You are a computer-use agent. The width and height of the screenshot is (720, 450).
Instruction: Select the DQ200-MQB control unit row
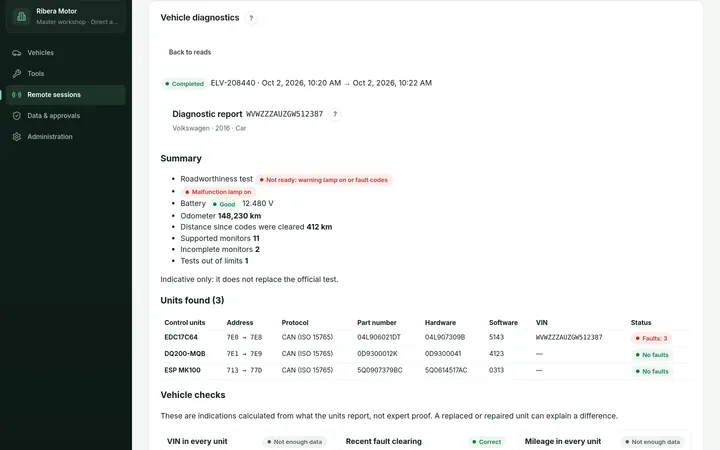pyautogui.click(x=427, y=354)
